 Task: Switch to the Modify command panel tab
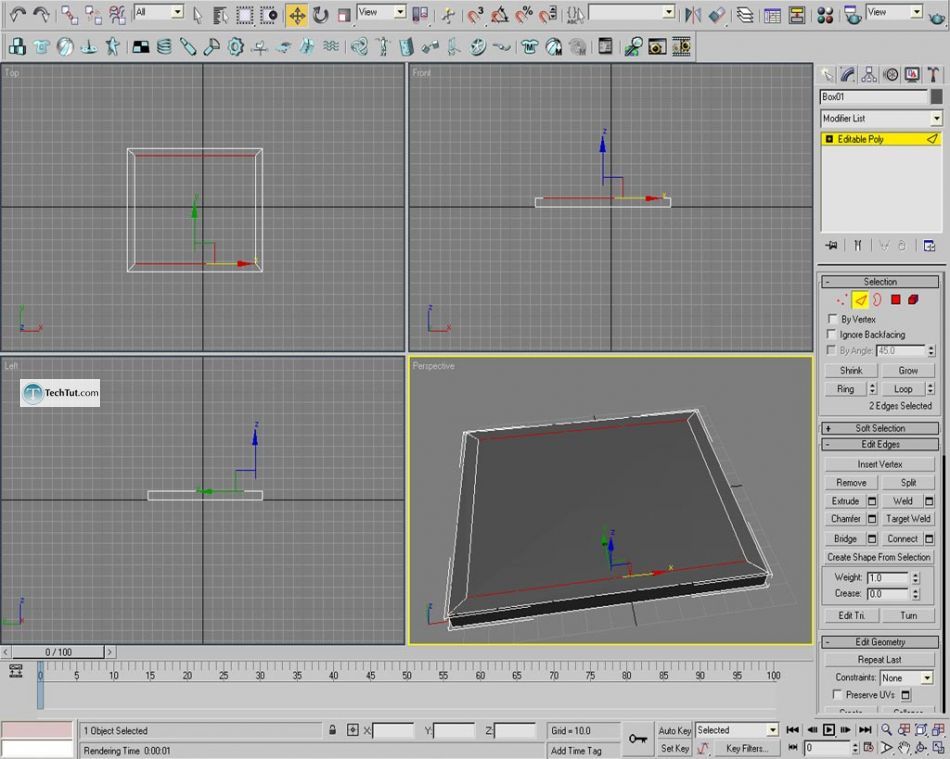pyautogui.click(x=848, y=75)
